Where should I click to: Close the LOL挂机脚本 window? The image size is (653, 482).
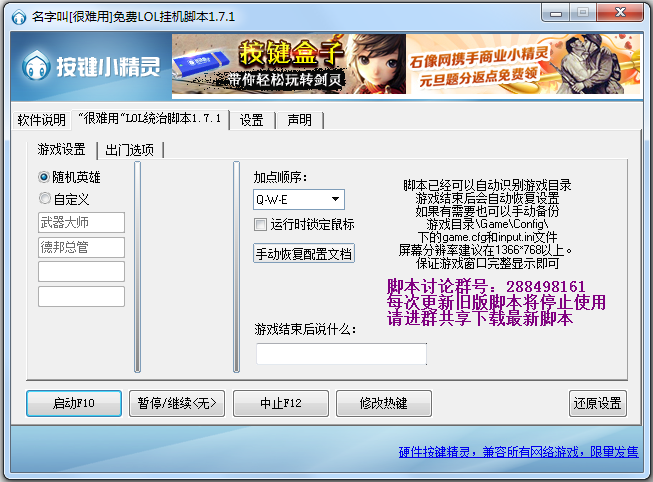pos(620,13)
